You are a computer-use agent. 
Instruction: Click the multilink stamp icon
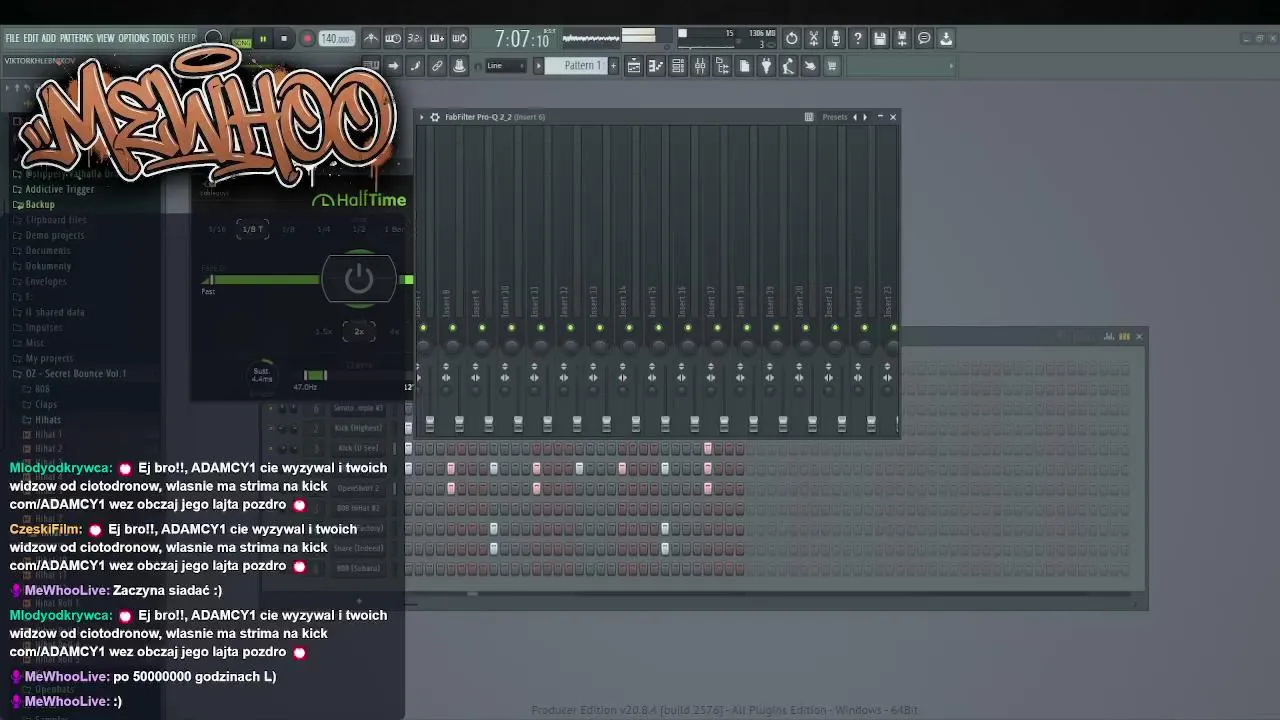[x=459, y=66]
